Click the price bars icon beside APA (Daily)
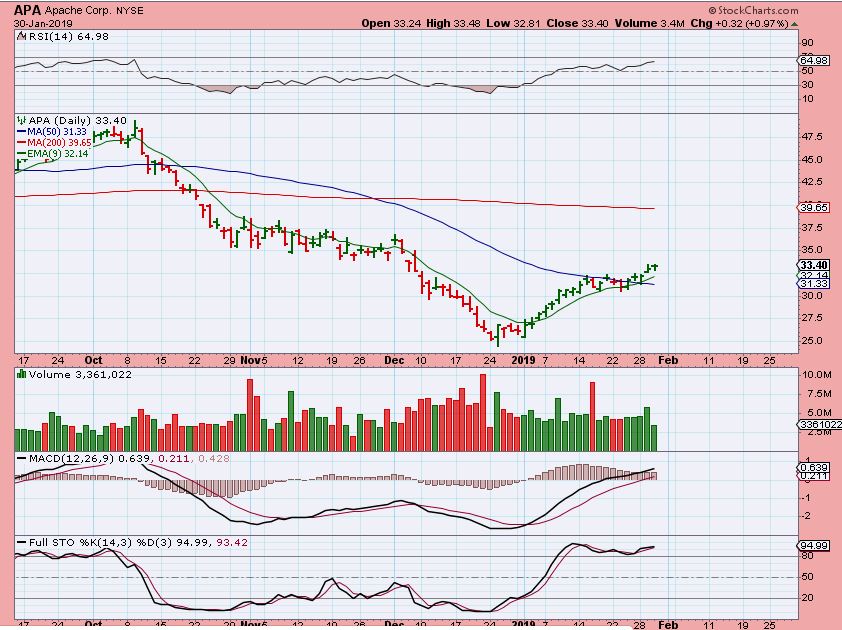Screen dimensions: 842x630 [x=21, y=120]
